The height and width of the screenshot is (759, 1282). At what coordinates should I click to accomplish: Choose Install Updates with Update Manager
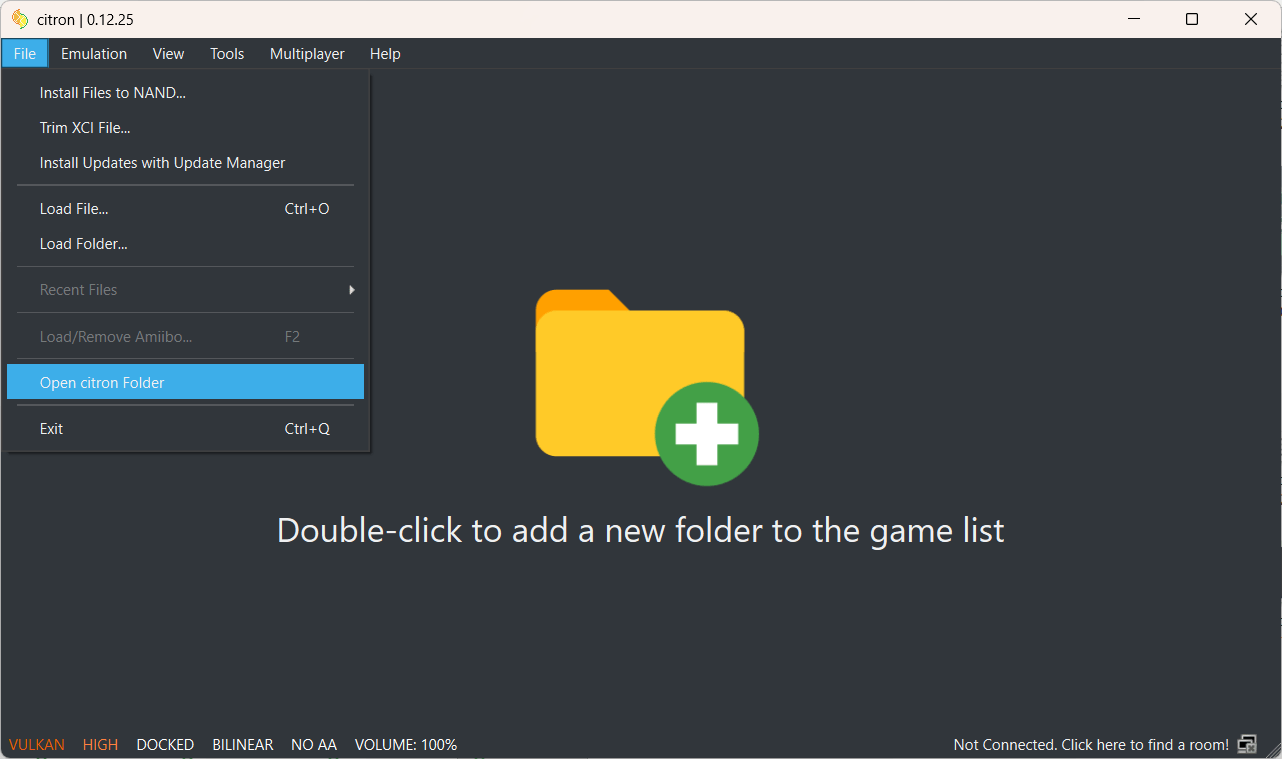(185, 163)
